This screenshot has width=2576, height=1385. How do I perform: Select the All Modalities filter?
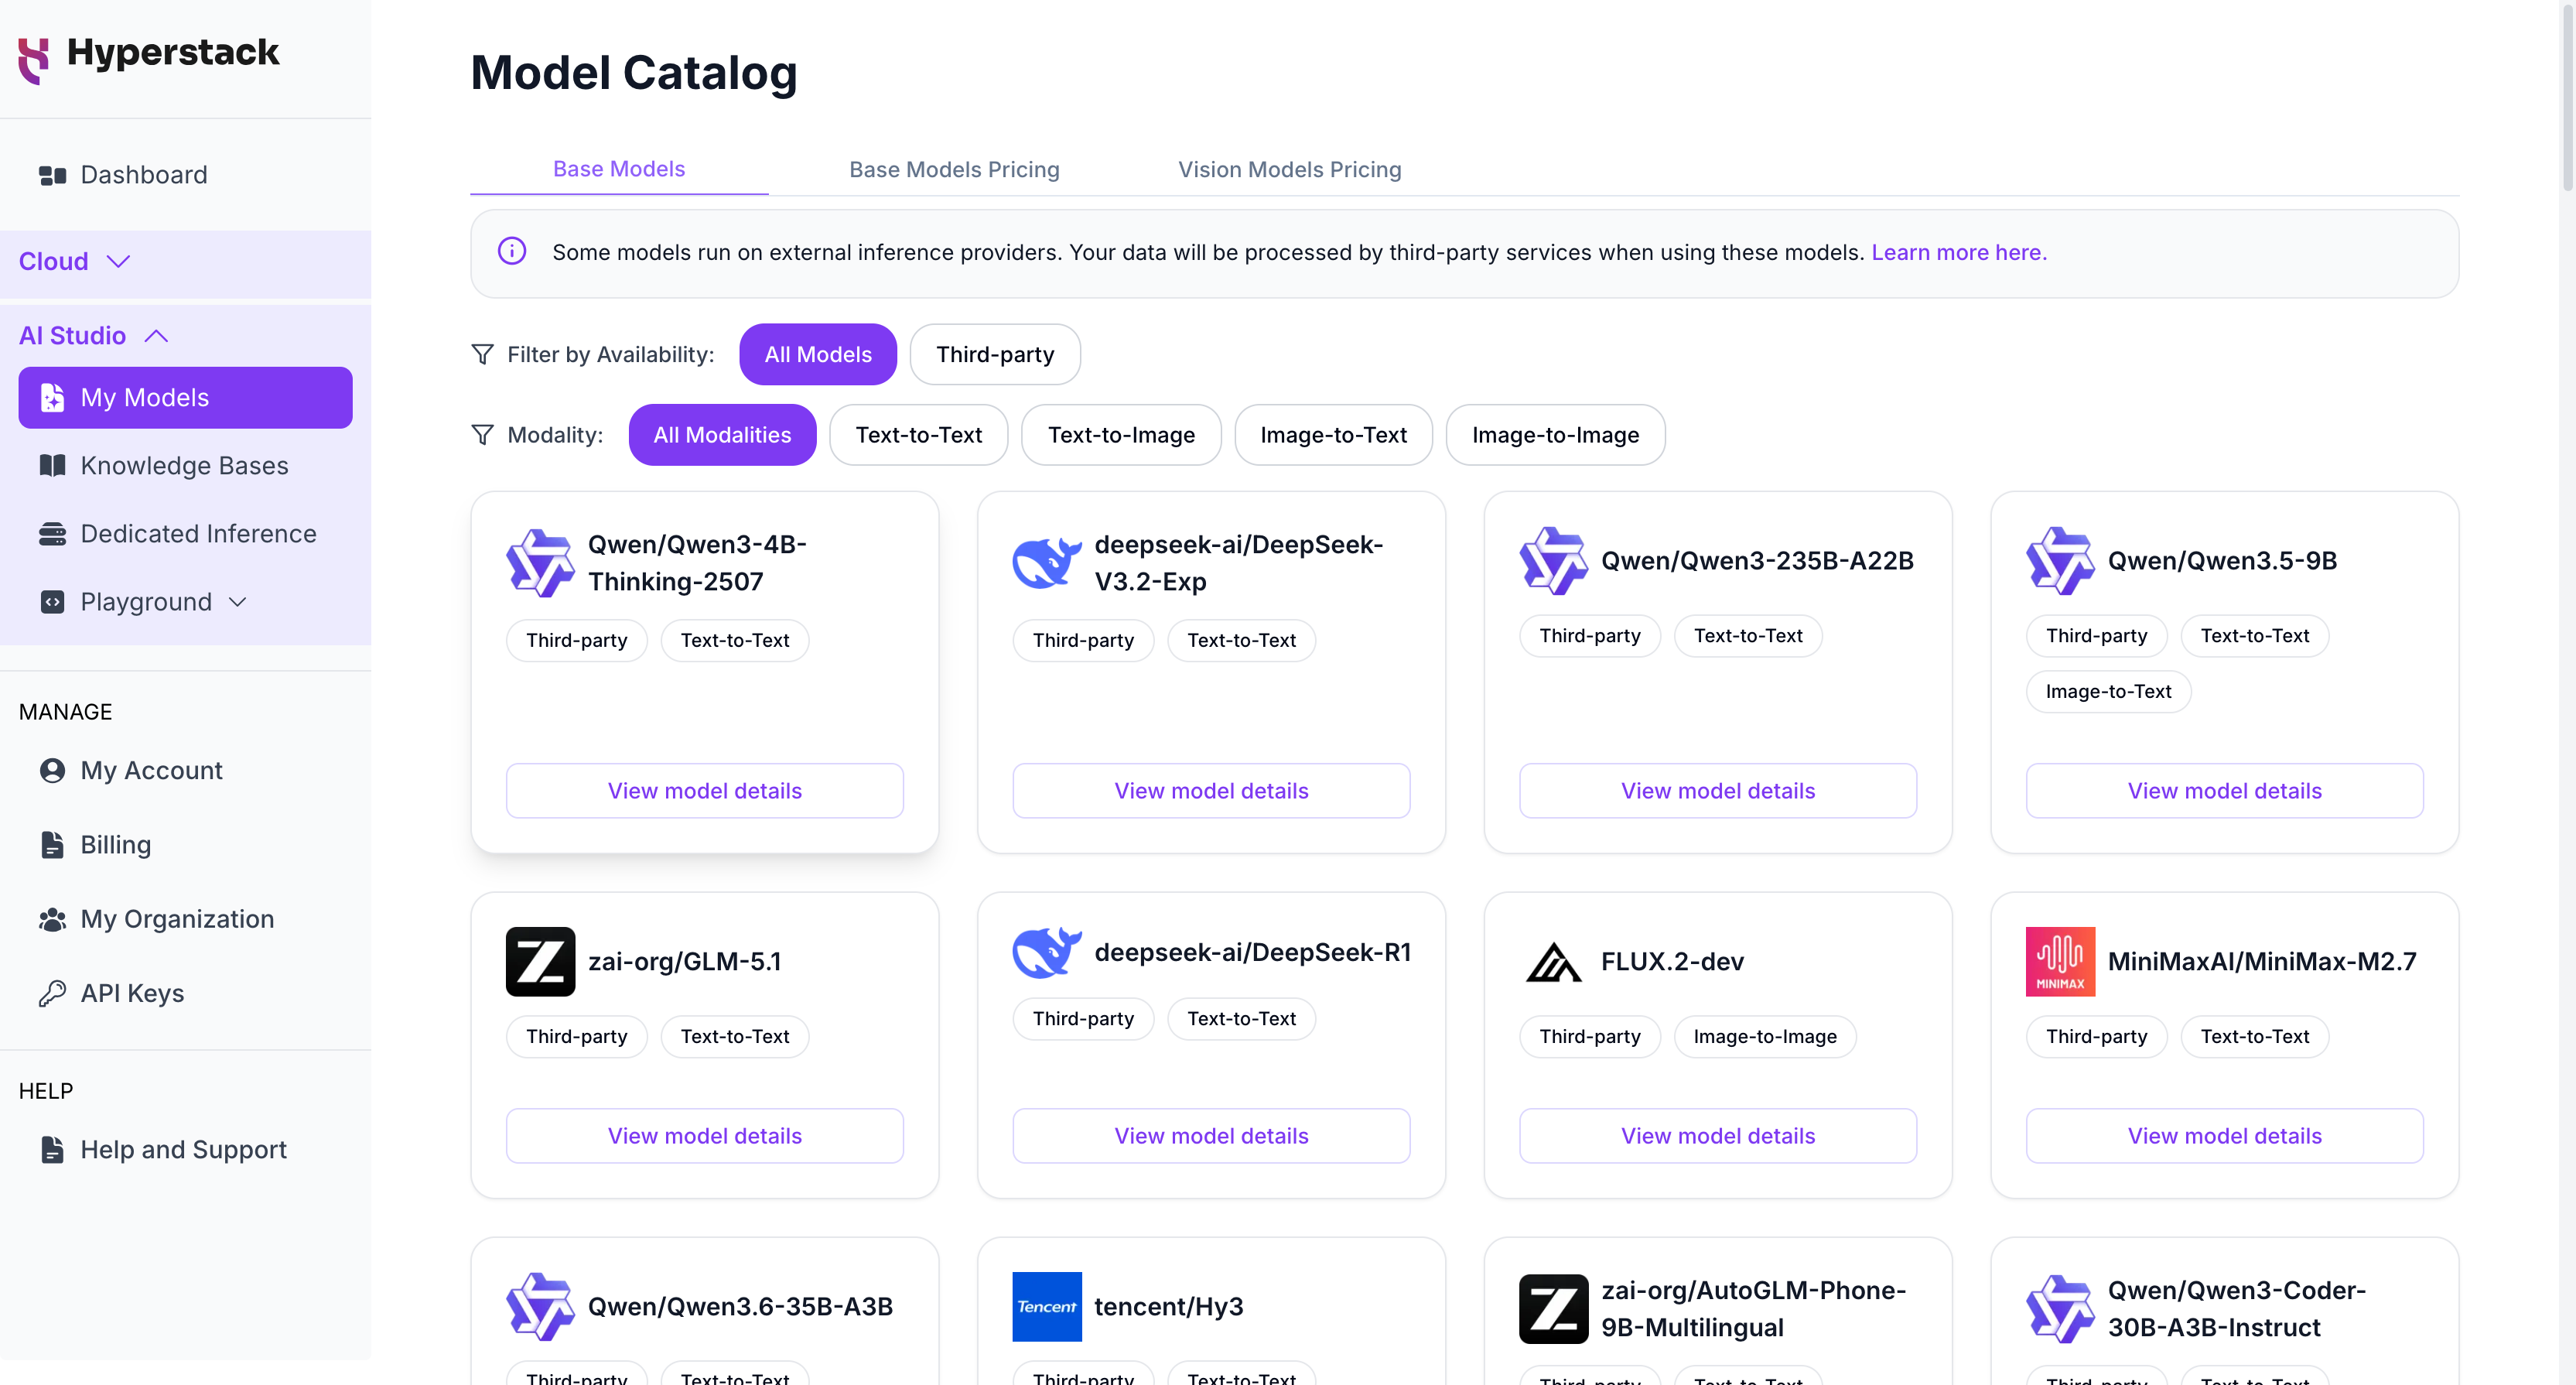(722, 435)
